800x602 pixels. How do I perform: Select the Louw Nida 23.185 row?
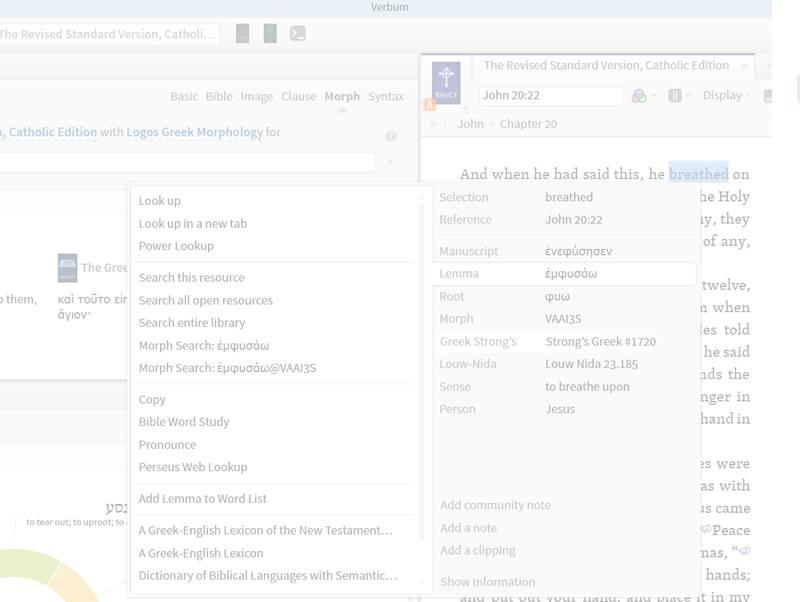(565, 364)
